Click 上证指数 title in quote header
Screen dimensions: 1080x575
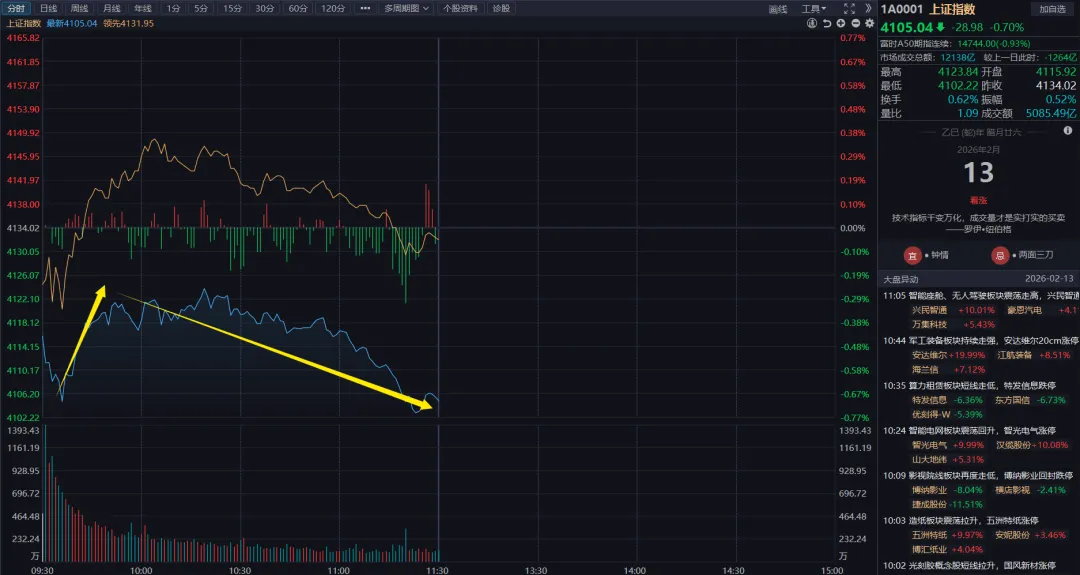tap(952, 9)
